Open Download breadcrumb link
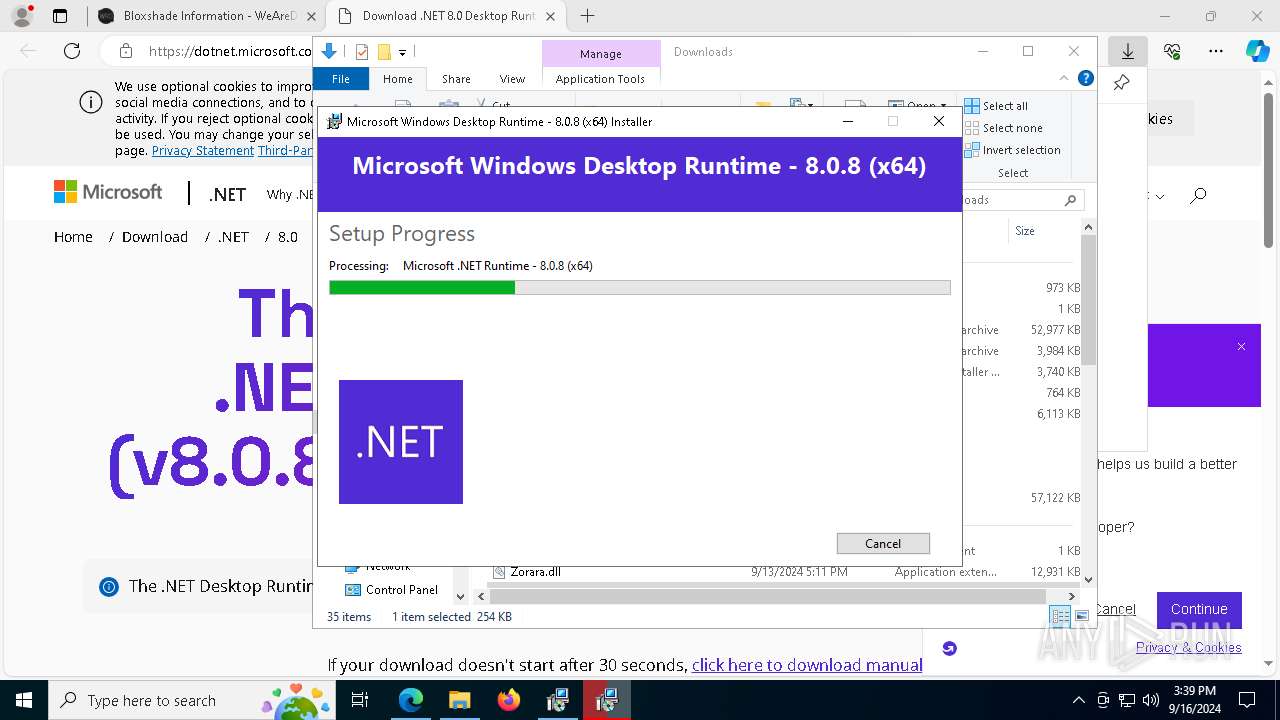Screen dimensions: 1280x720 (155, 237)
